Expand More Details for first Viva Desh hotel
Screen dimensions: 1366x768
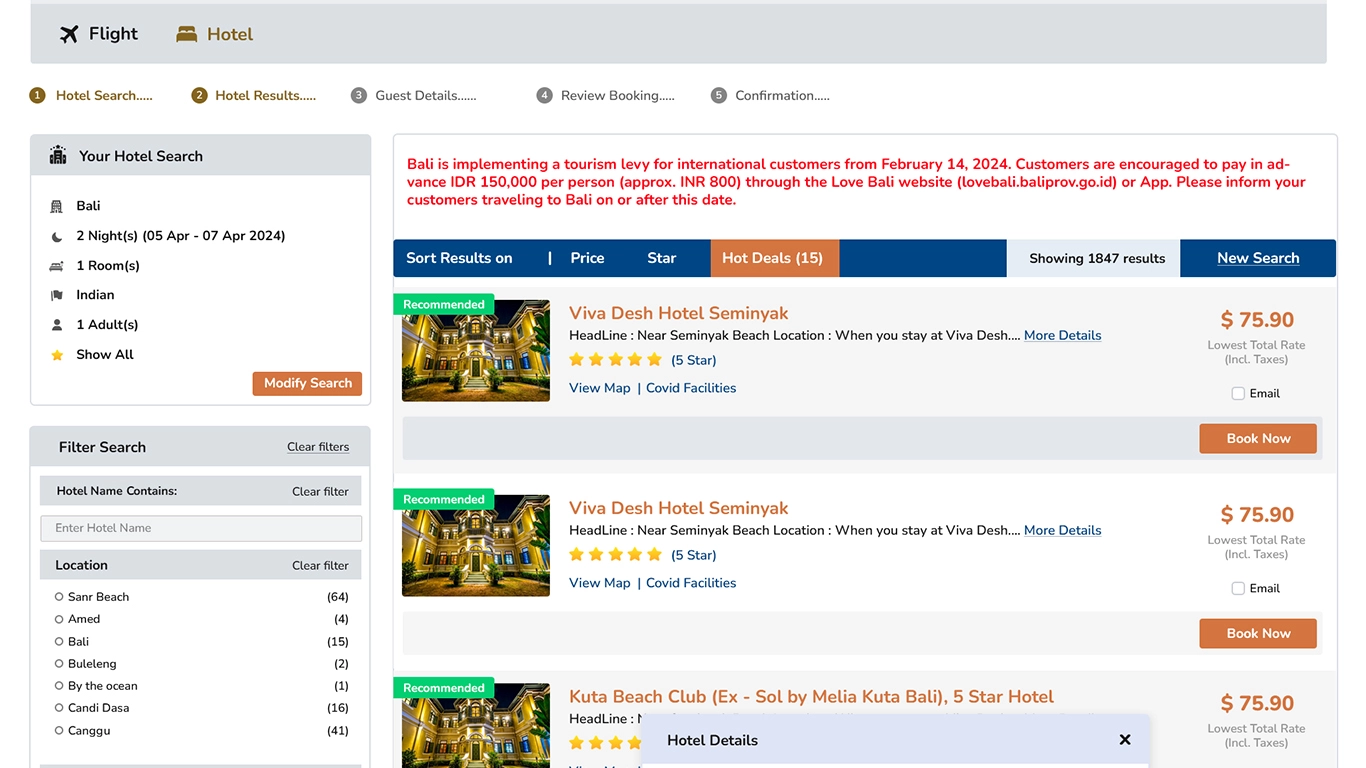(x=1062, y=336)
